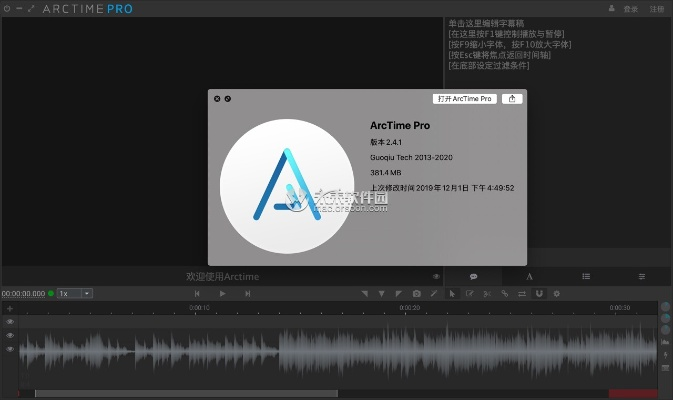Image resolution: width=673 pixels, height=400 pixels.
Task: Click the middle round knob beside timeline
Action: coord(665,318)
